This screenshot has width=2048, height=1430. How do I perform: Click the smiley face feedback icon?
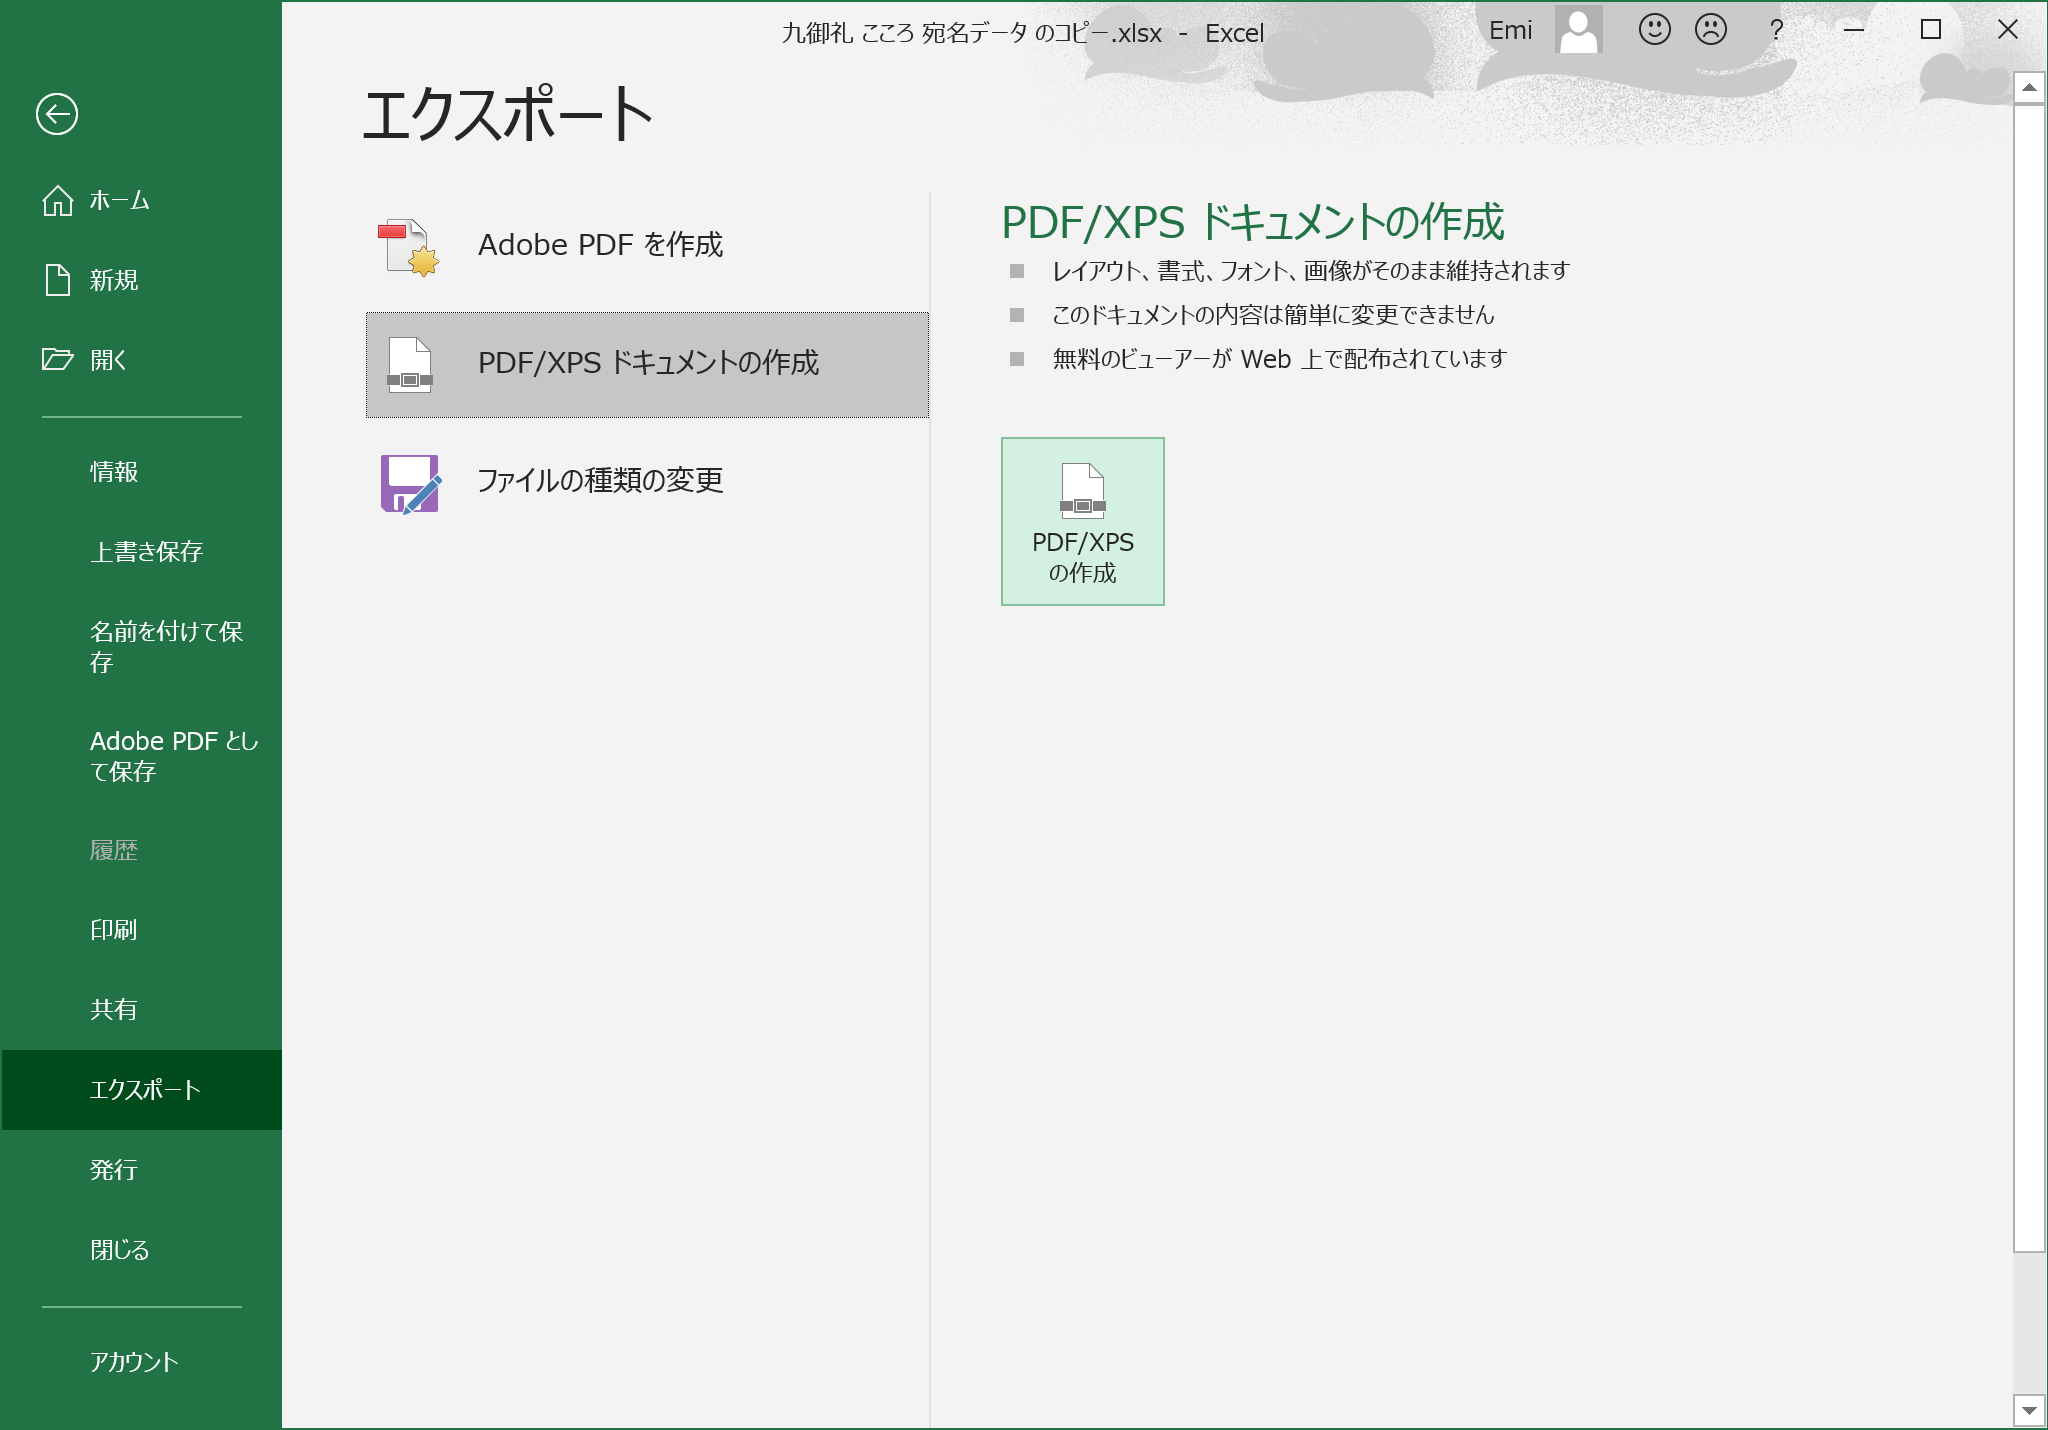(x=1654, y=30)
